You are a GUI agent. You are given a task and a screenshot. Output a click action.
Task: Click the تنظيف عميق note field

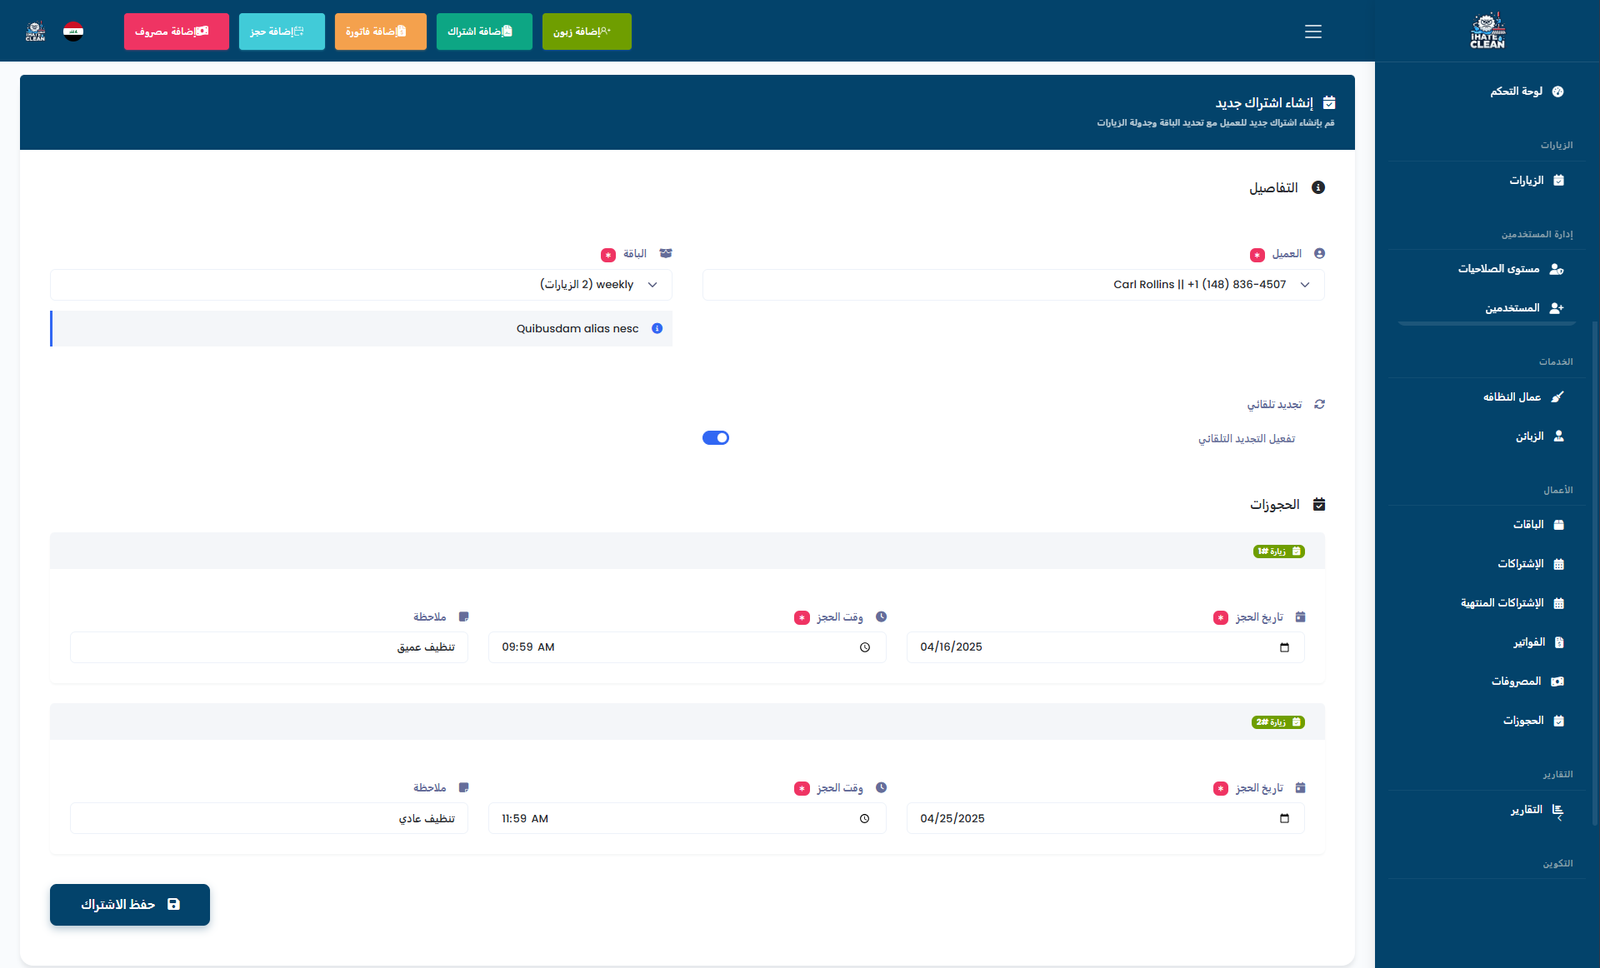click(x=269, y=648)
